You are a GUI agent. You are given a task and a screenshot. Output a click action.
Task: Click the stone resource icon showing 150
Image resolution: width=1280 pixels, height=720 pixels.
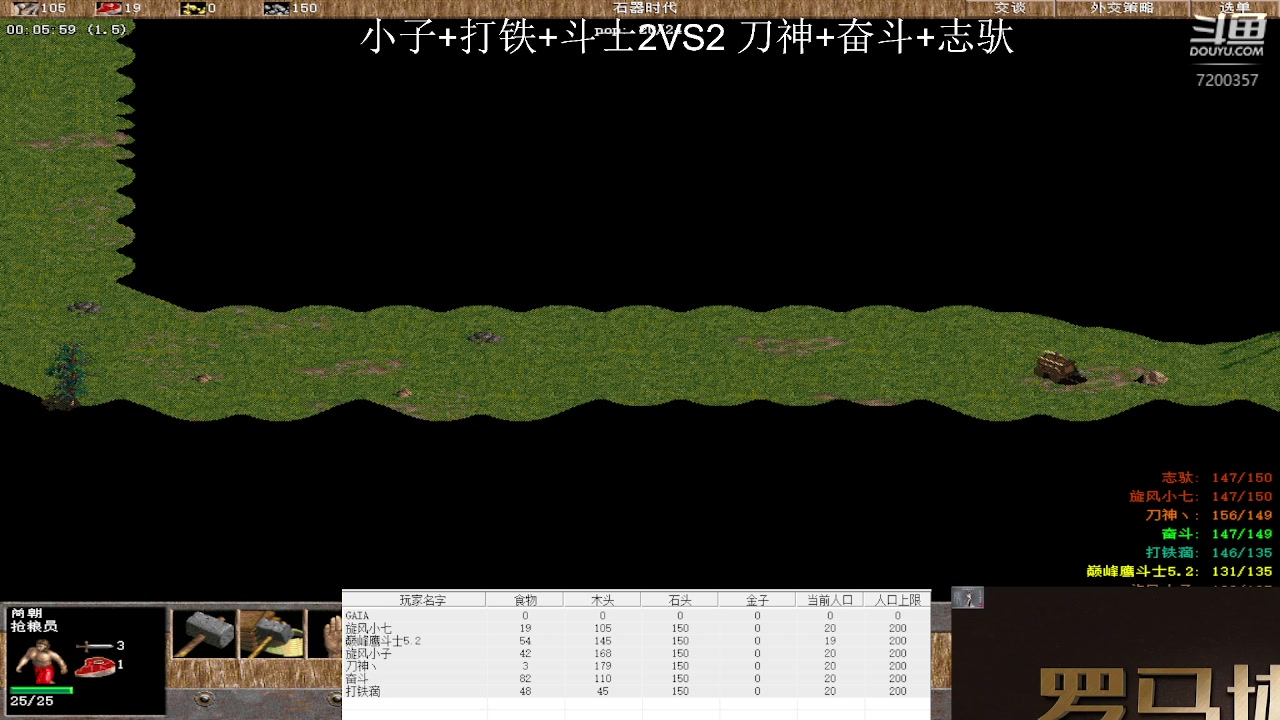coord(277,8)
